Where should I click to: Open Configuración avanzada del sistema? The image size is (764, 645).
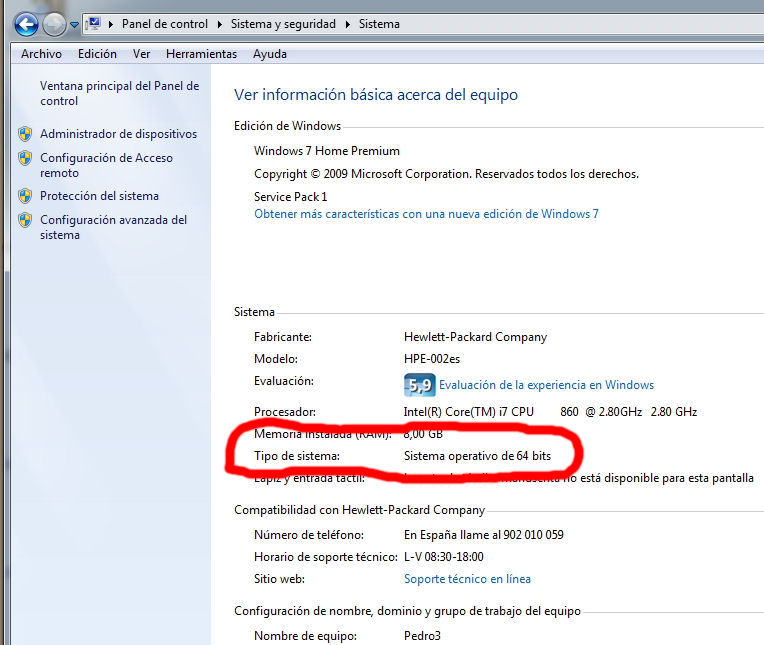[114, 227]
